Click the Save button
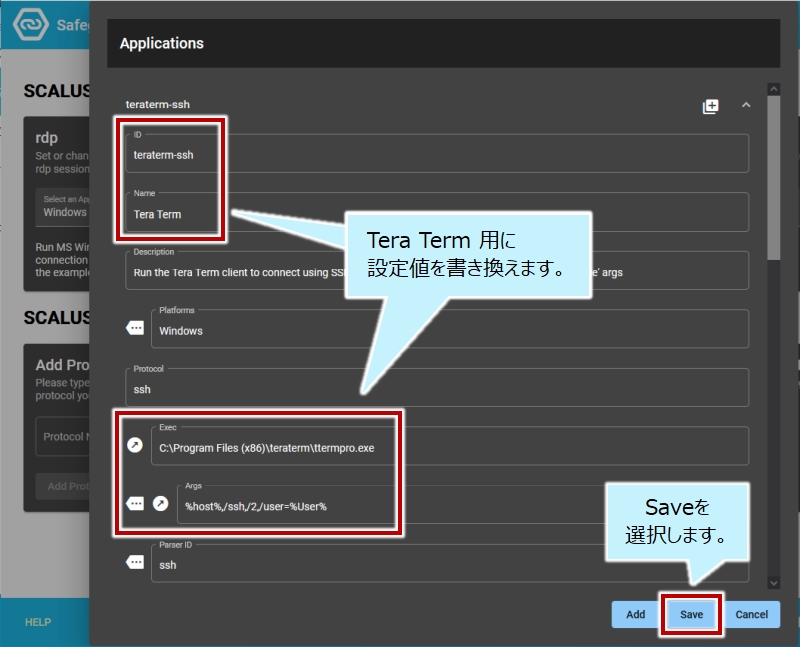The height and width of the screenshot is (647, 800). tap(691, 614)
